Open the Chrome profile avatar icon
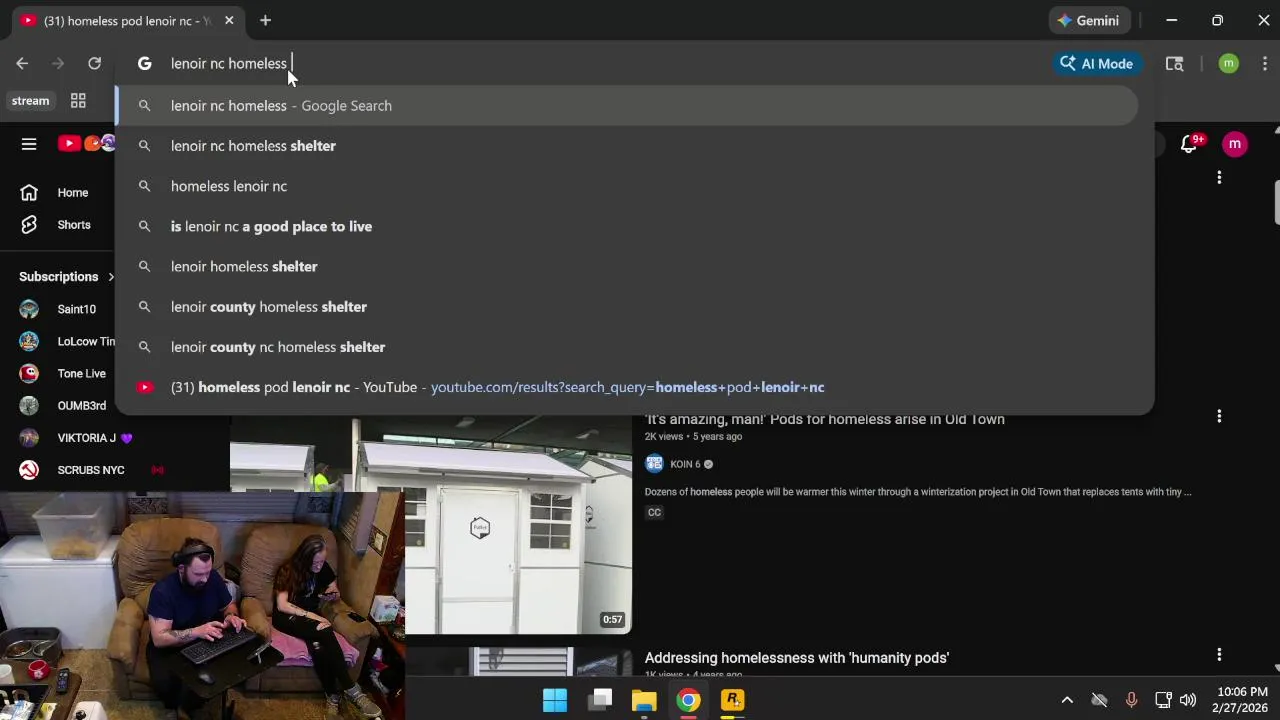Viewport: 1280px width, 720px height. click(1229, 63)
